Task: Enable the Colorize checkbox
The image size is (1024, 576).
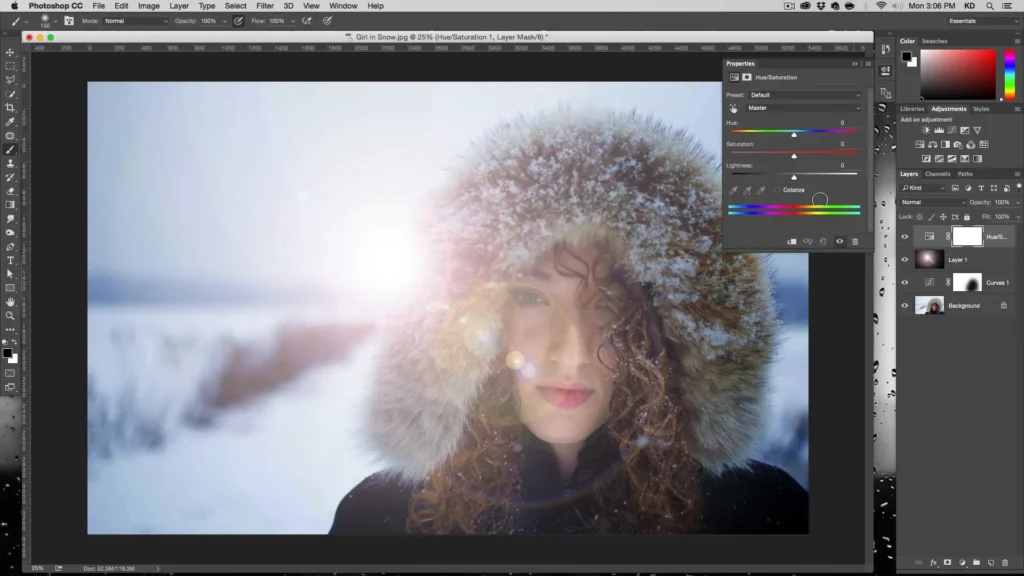Action: 777,190
